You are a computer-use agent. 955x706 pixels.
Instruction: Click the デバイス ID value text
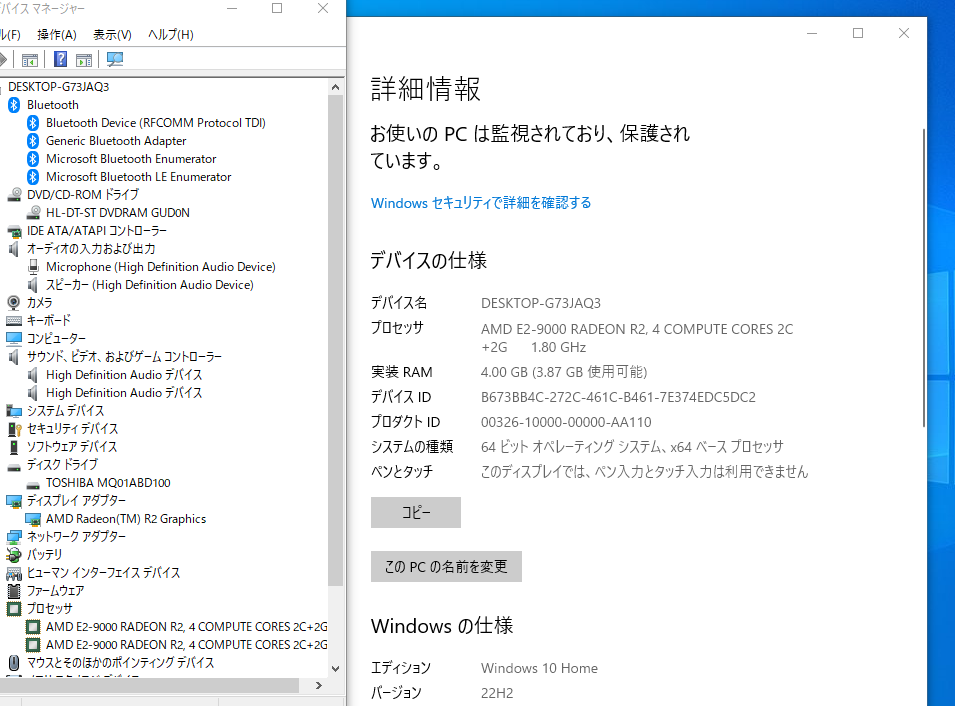[x=618, y=397]
